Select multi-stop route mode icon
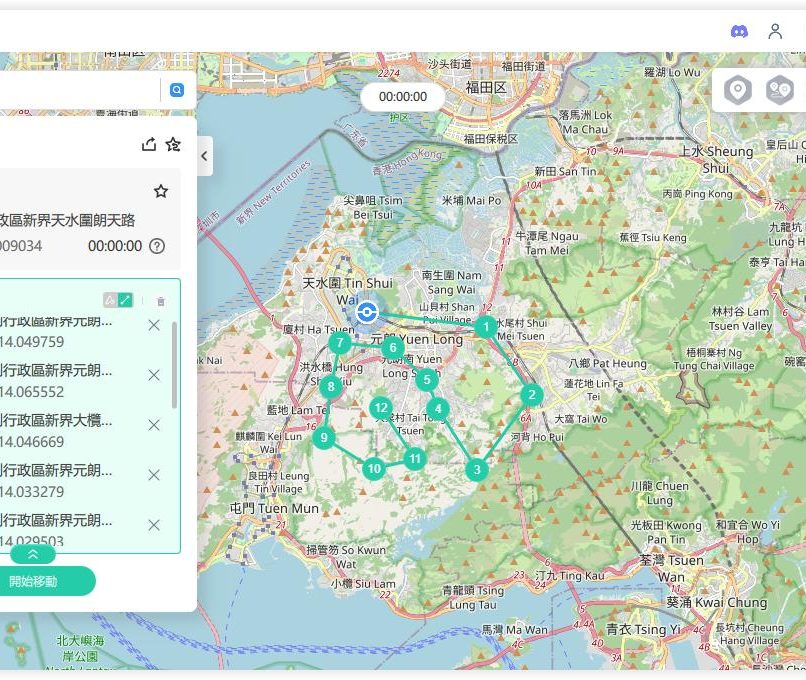 click(x=779, y=91)
